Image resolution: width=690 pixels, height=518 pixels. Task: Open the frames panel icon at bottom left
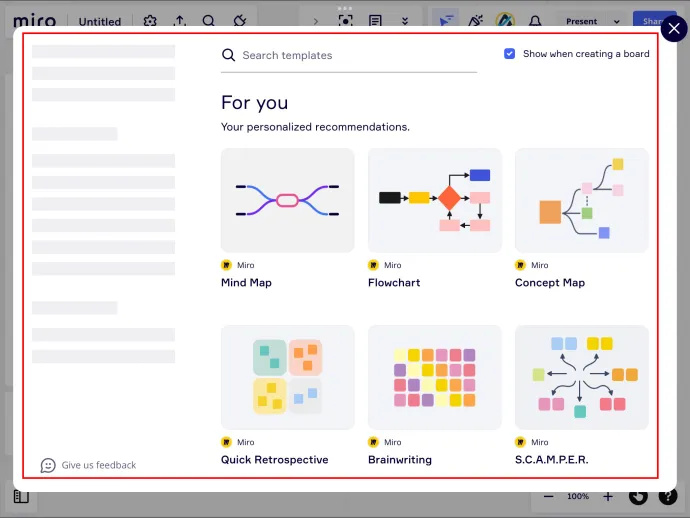pyautogui.click(x=21, y=496)
